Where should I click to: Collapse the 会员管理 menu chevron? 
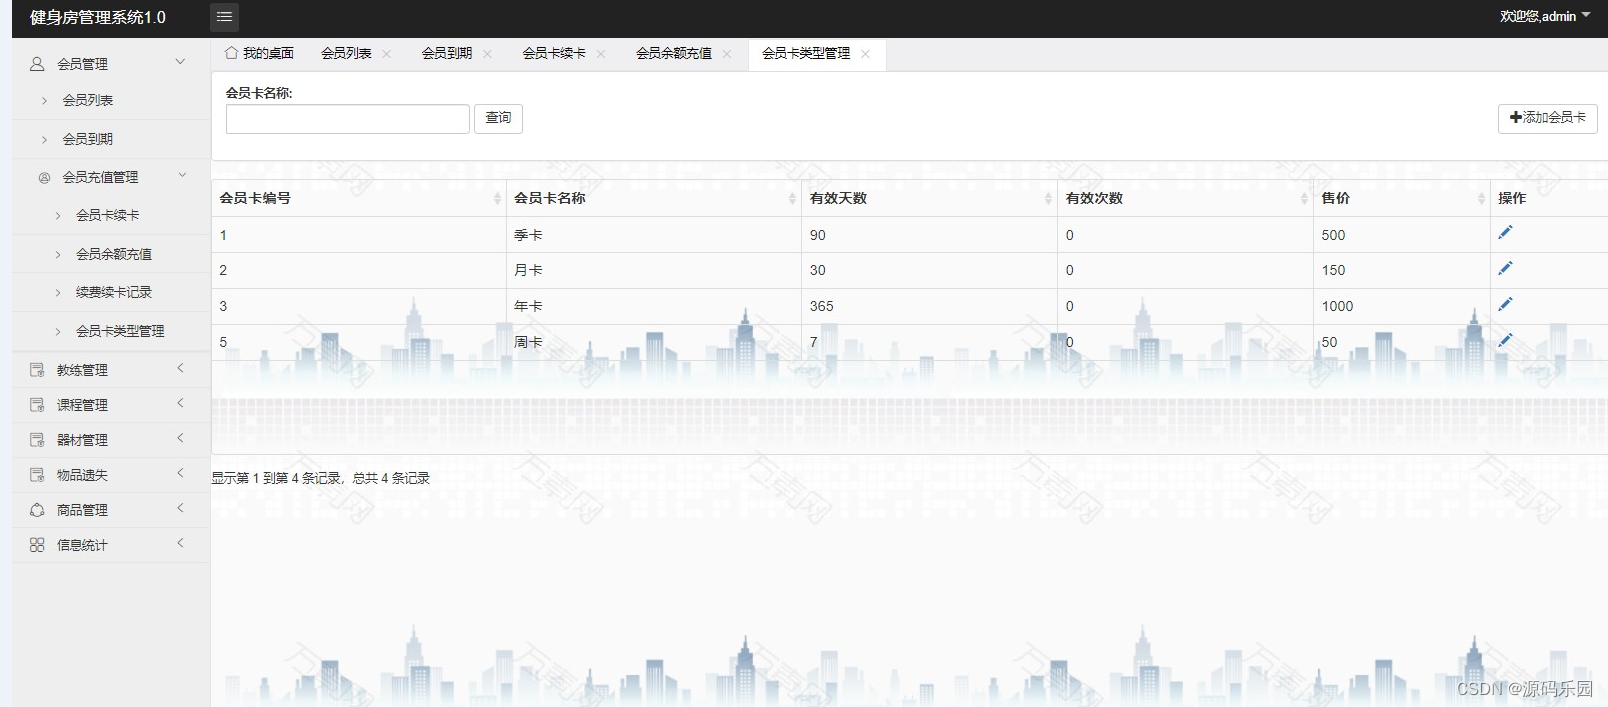pos(180,62)
